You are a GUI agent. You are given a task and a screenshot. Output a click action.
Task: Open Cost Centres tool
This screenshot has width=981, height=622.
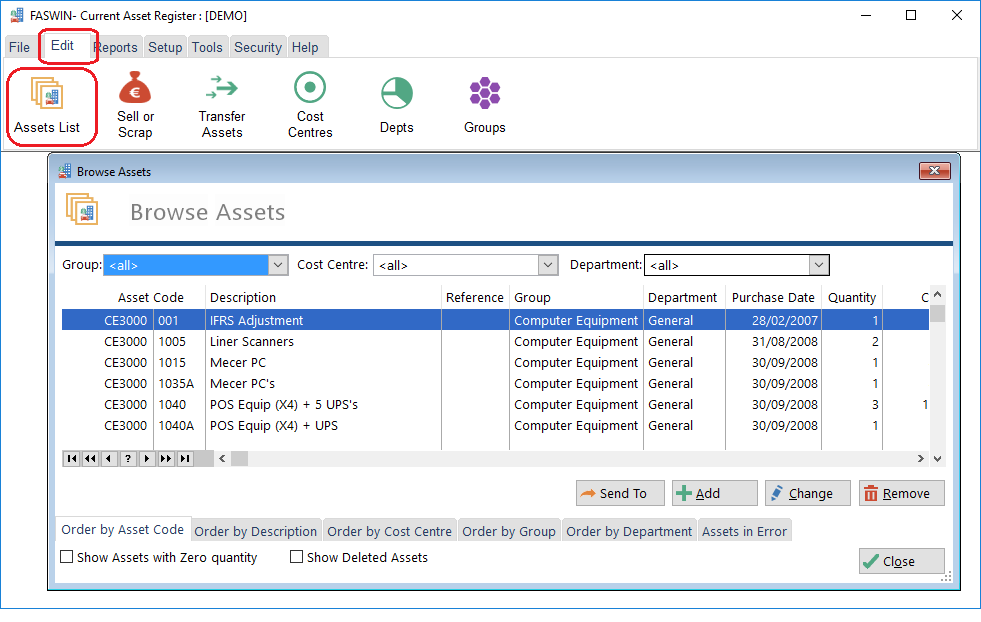(310, 105)
